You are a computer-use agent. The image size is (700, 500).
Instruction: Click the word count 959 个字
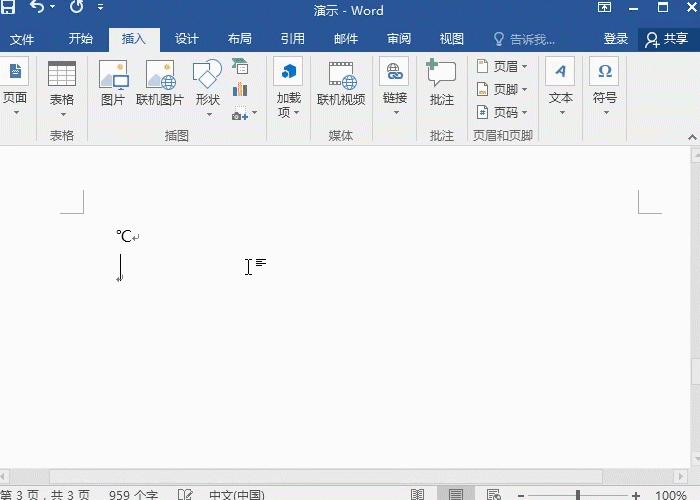tap(133, 495)
